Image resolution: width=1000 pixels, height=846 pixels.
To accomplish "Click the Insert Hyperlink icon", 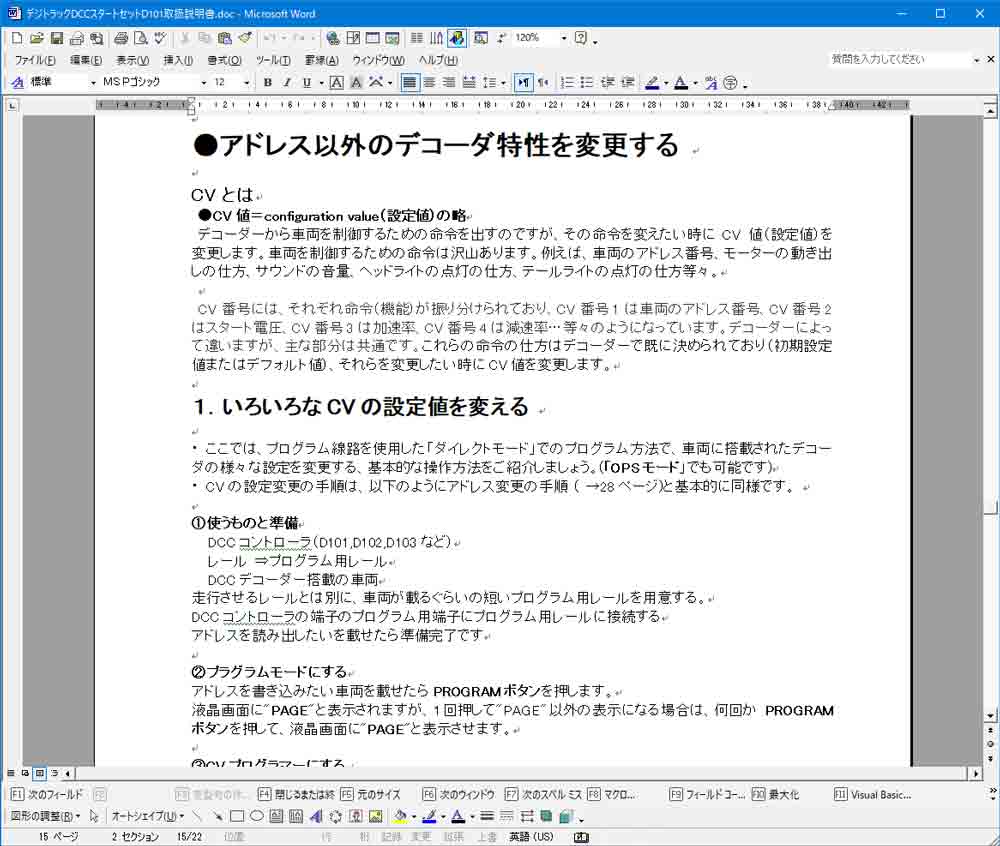I will [332, 39].
